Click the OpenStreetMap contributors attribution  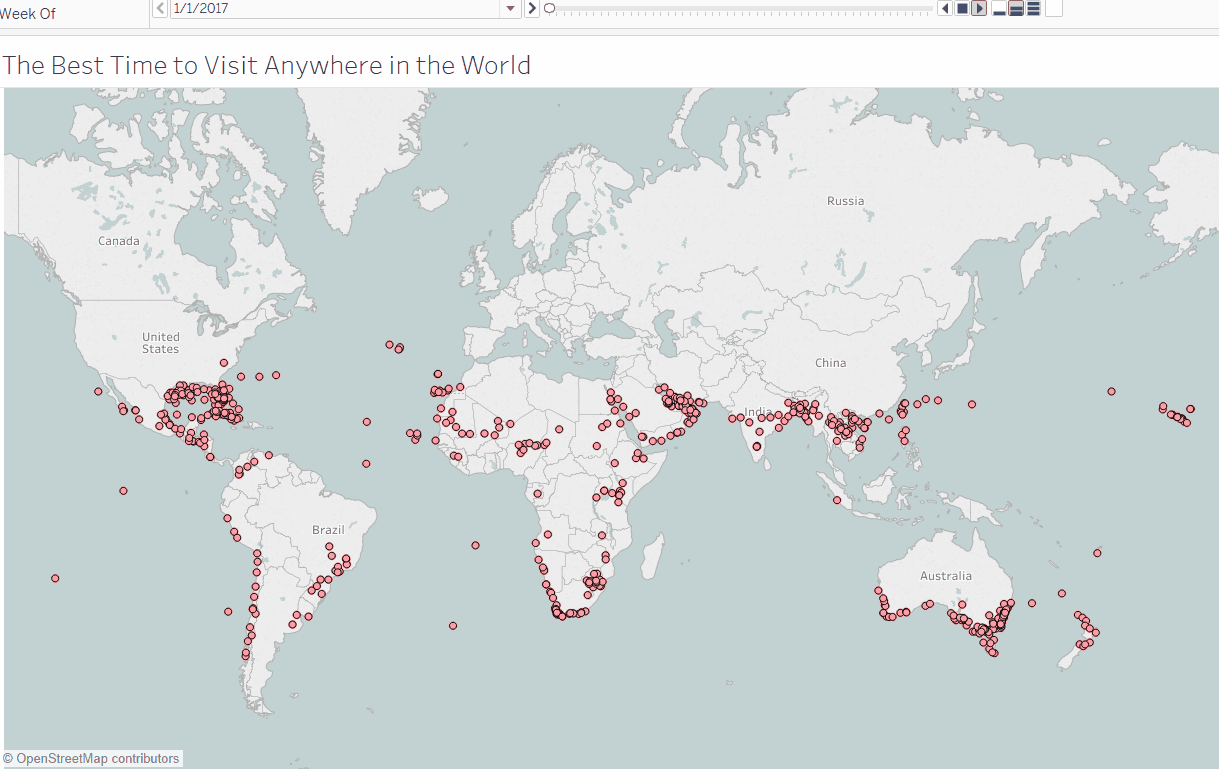(92, 759)
